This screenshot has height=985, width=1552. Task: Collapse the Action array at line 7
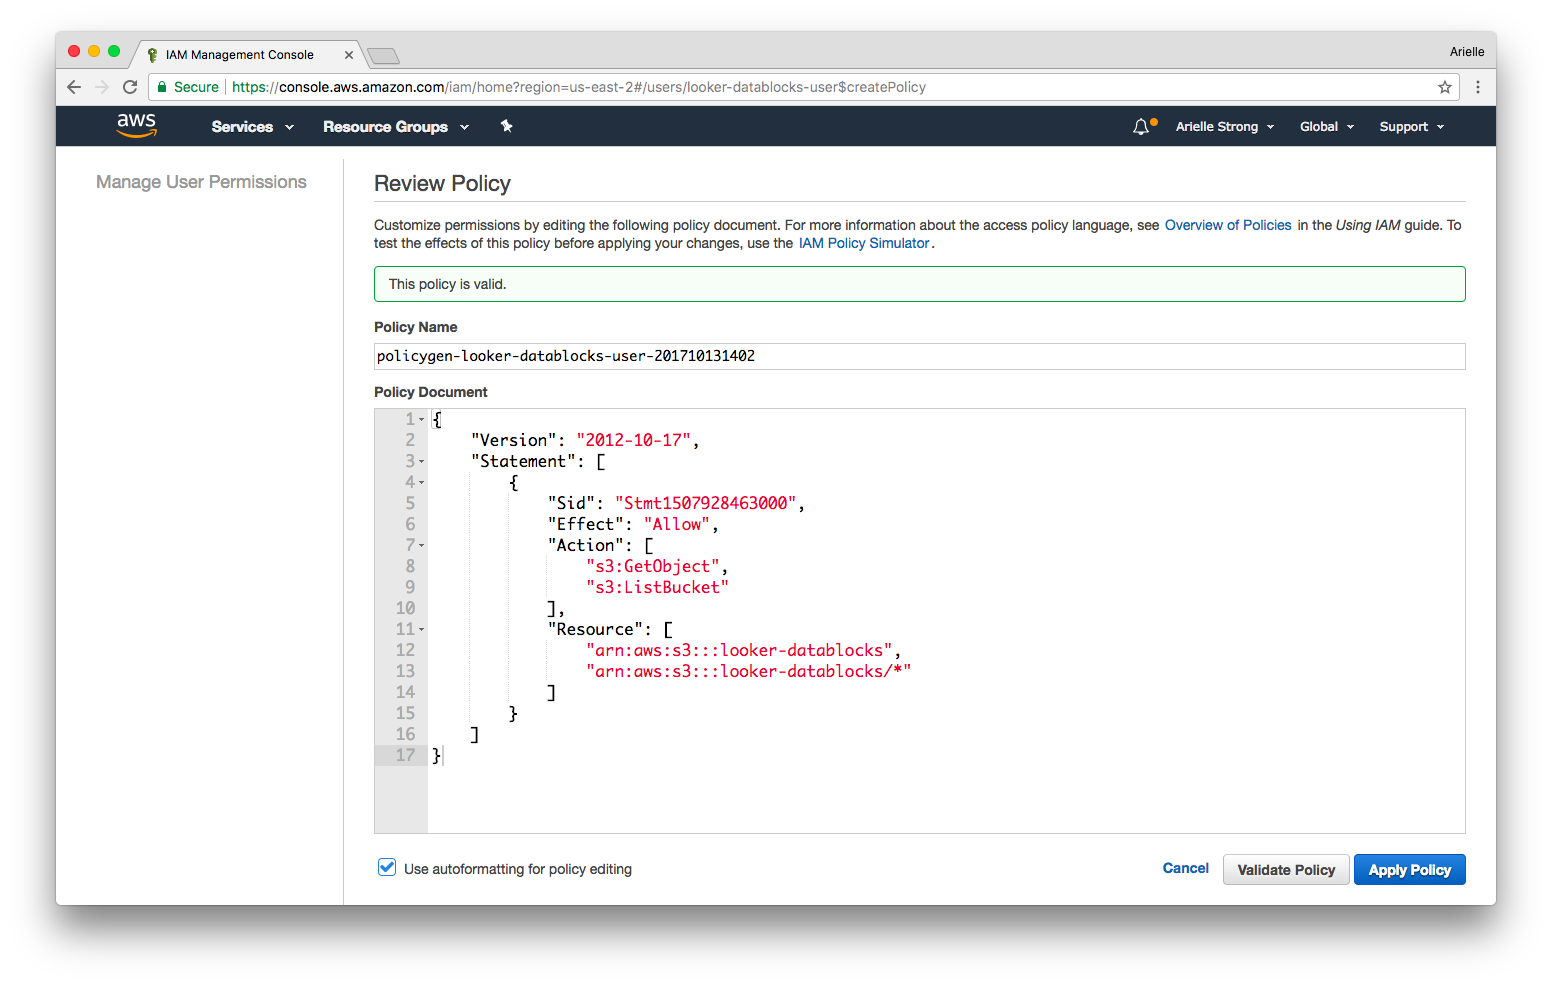(x=422, y=546)
